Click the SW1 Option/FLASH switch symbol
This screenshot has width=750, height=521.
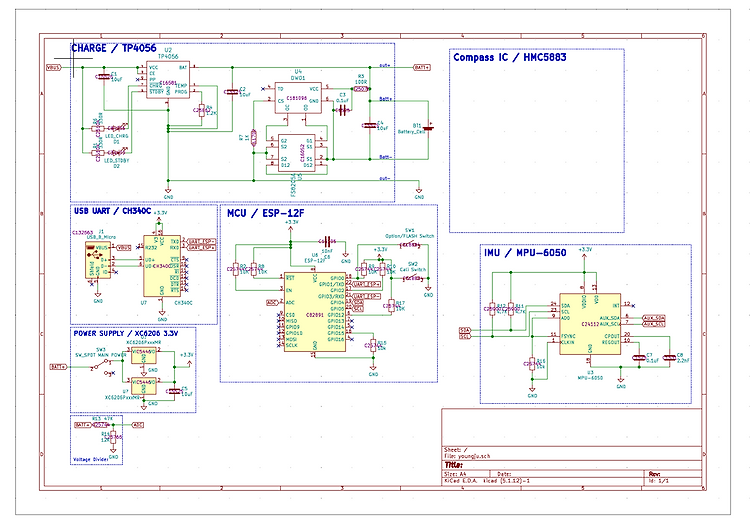410,245
